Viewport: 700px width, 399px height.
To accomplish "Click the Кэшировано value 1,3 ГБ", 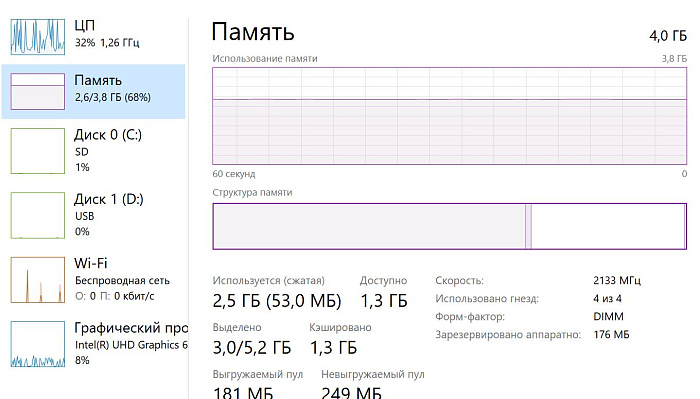I will point(333,348).
